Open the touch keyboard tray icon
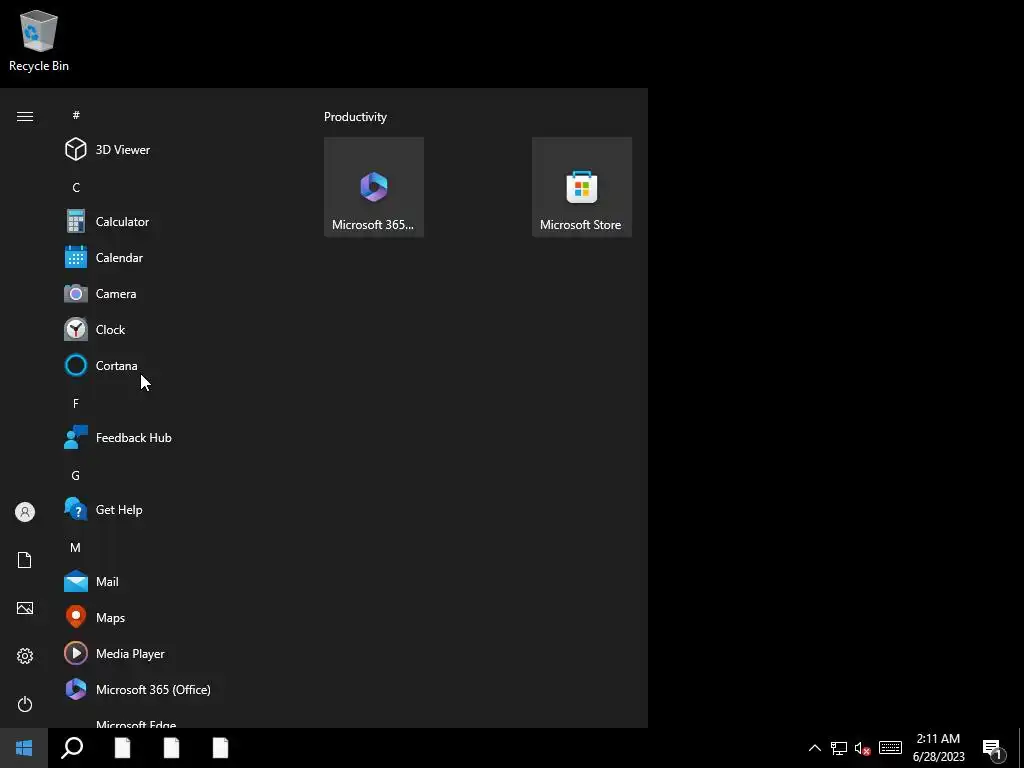The height and width of the screenshot is (768, 1024). point(890,748)
